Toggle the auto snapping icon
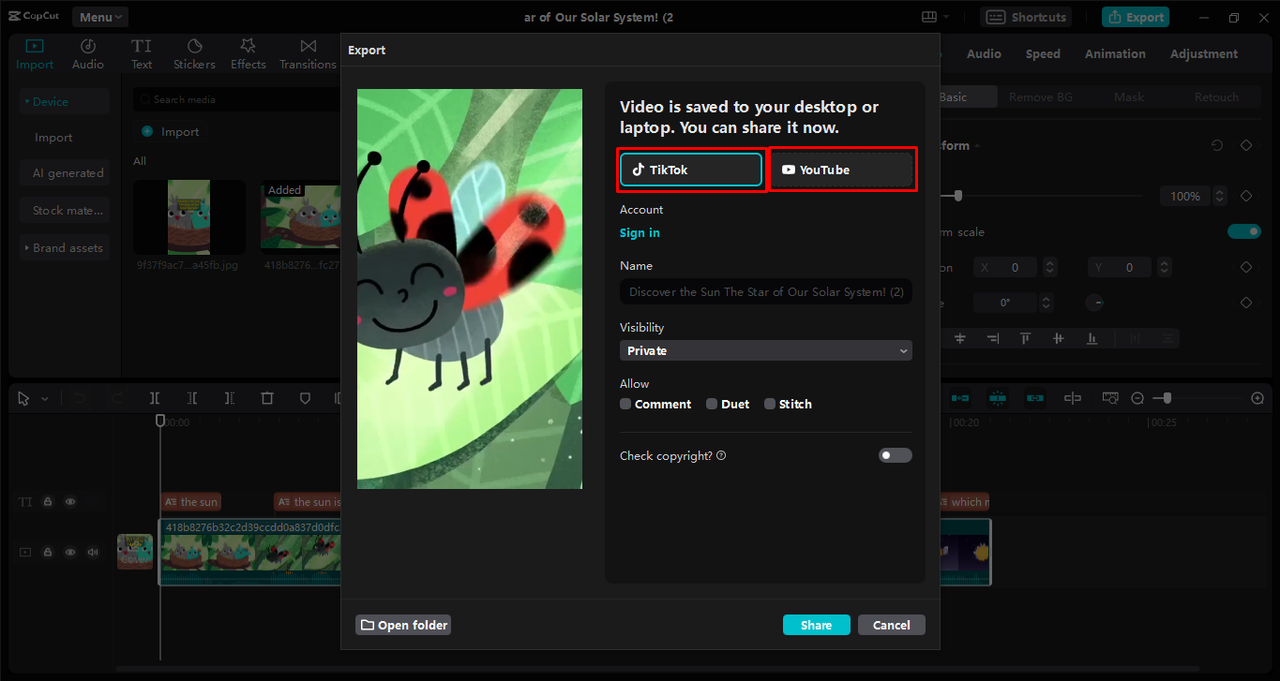The height and width of the screenshot is (681, 1280). (x=997, y=398)
